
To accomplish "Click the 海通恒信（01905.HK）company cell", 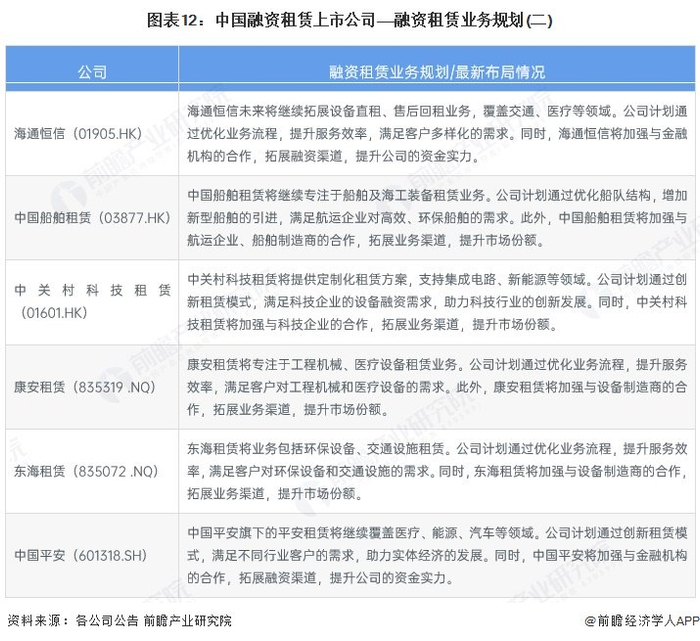I will (x=92, y=133).
